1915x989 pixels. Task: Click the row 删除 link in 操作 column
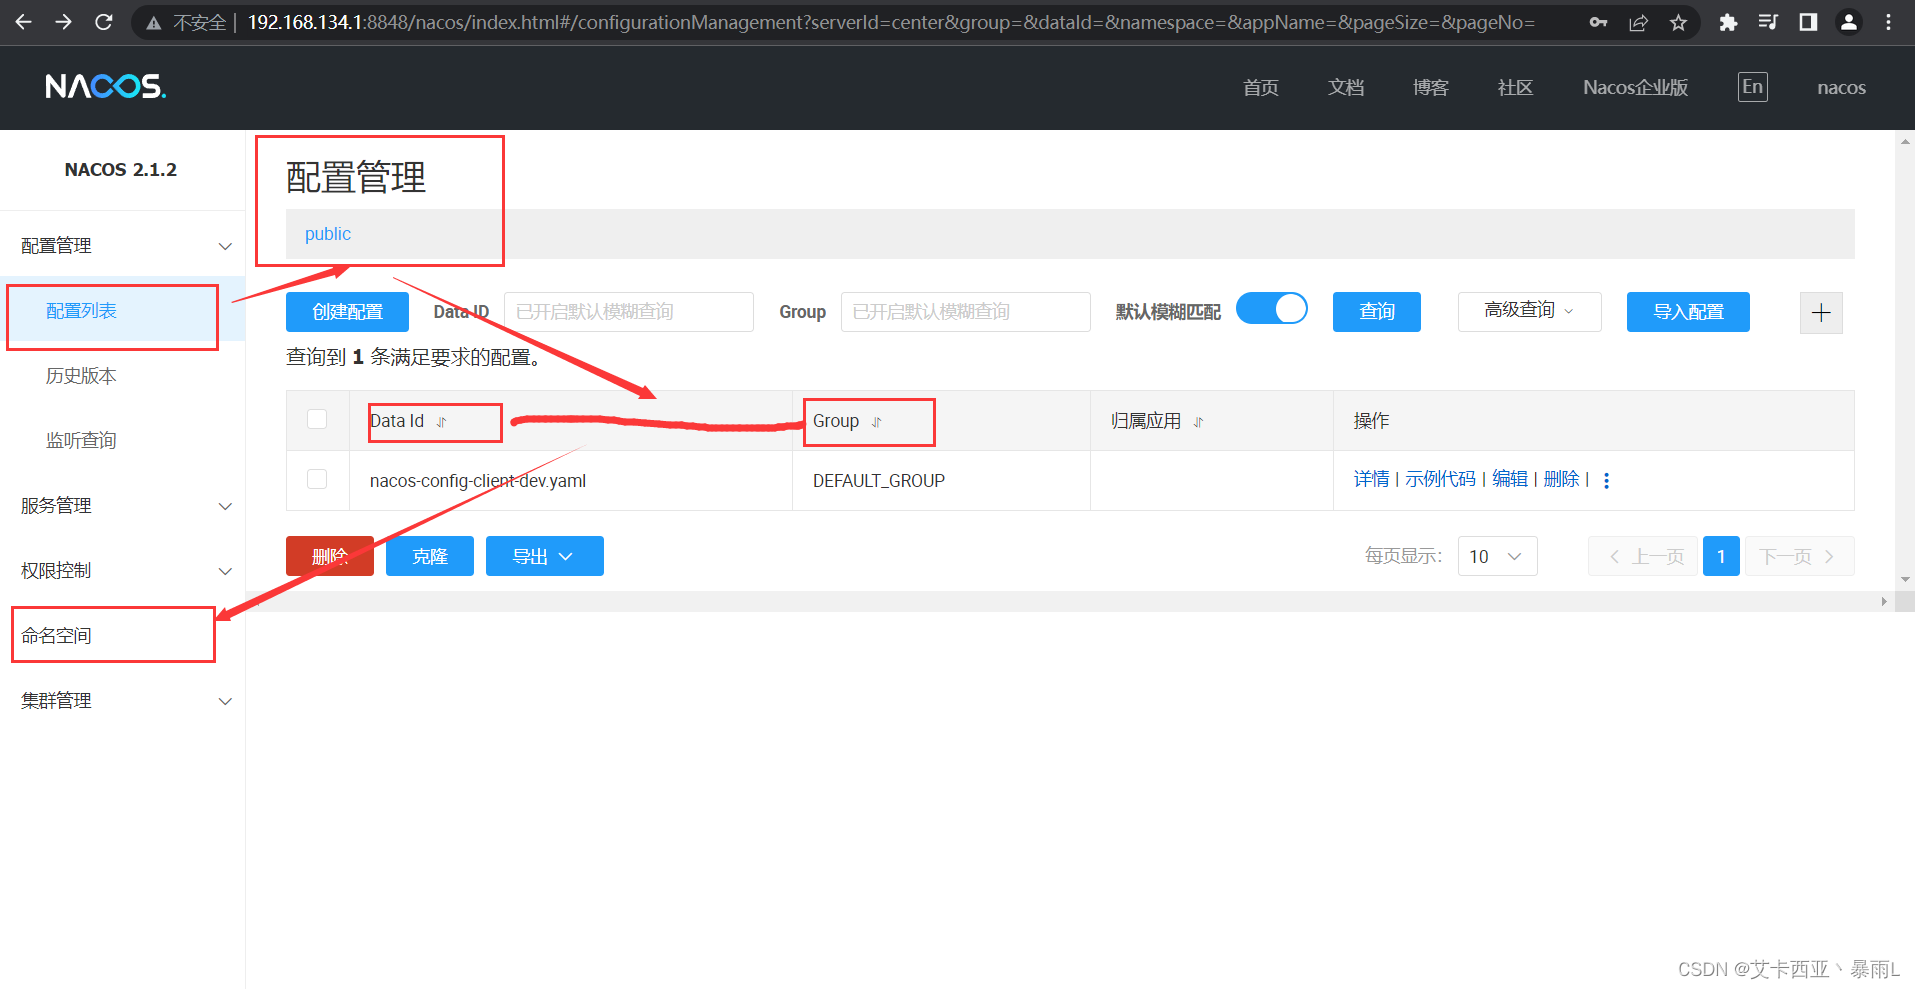pyautogui.click(x=1561, y=480)
